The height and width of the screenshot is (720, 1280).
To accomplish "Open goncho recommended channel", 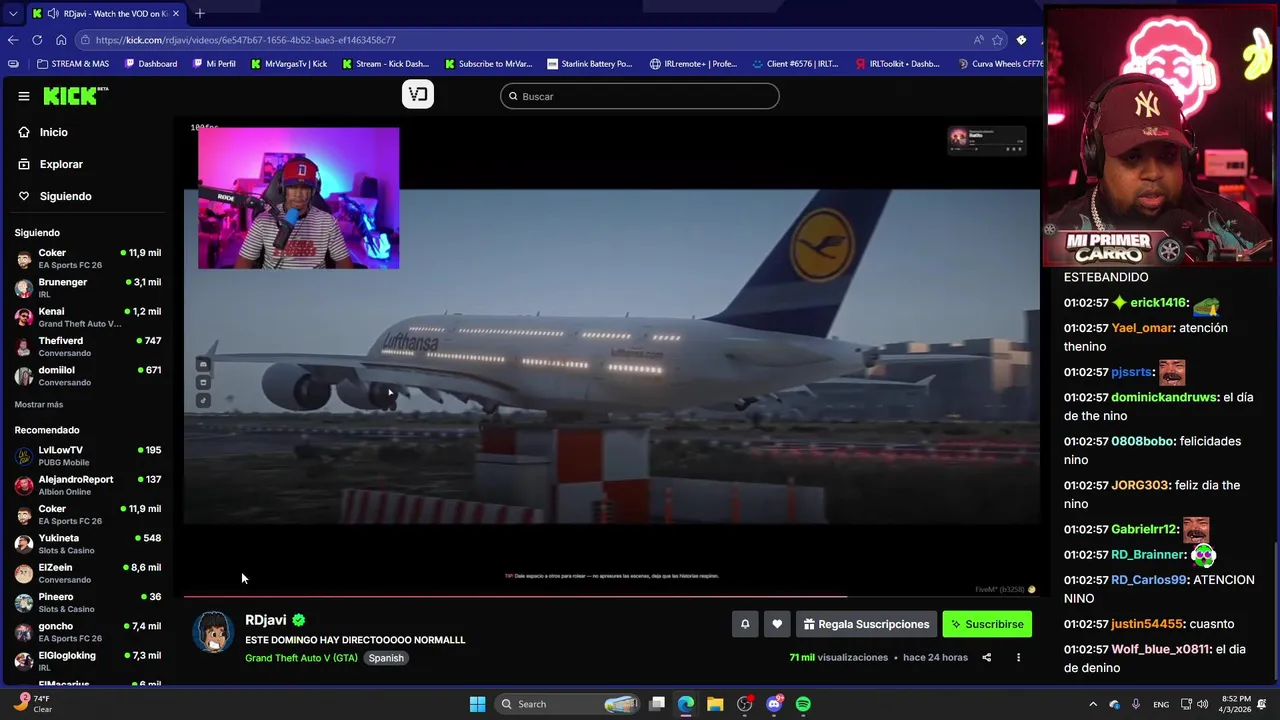I will 88,632.
